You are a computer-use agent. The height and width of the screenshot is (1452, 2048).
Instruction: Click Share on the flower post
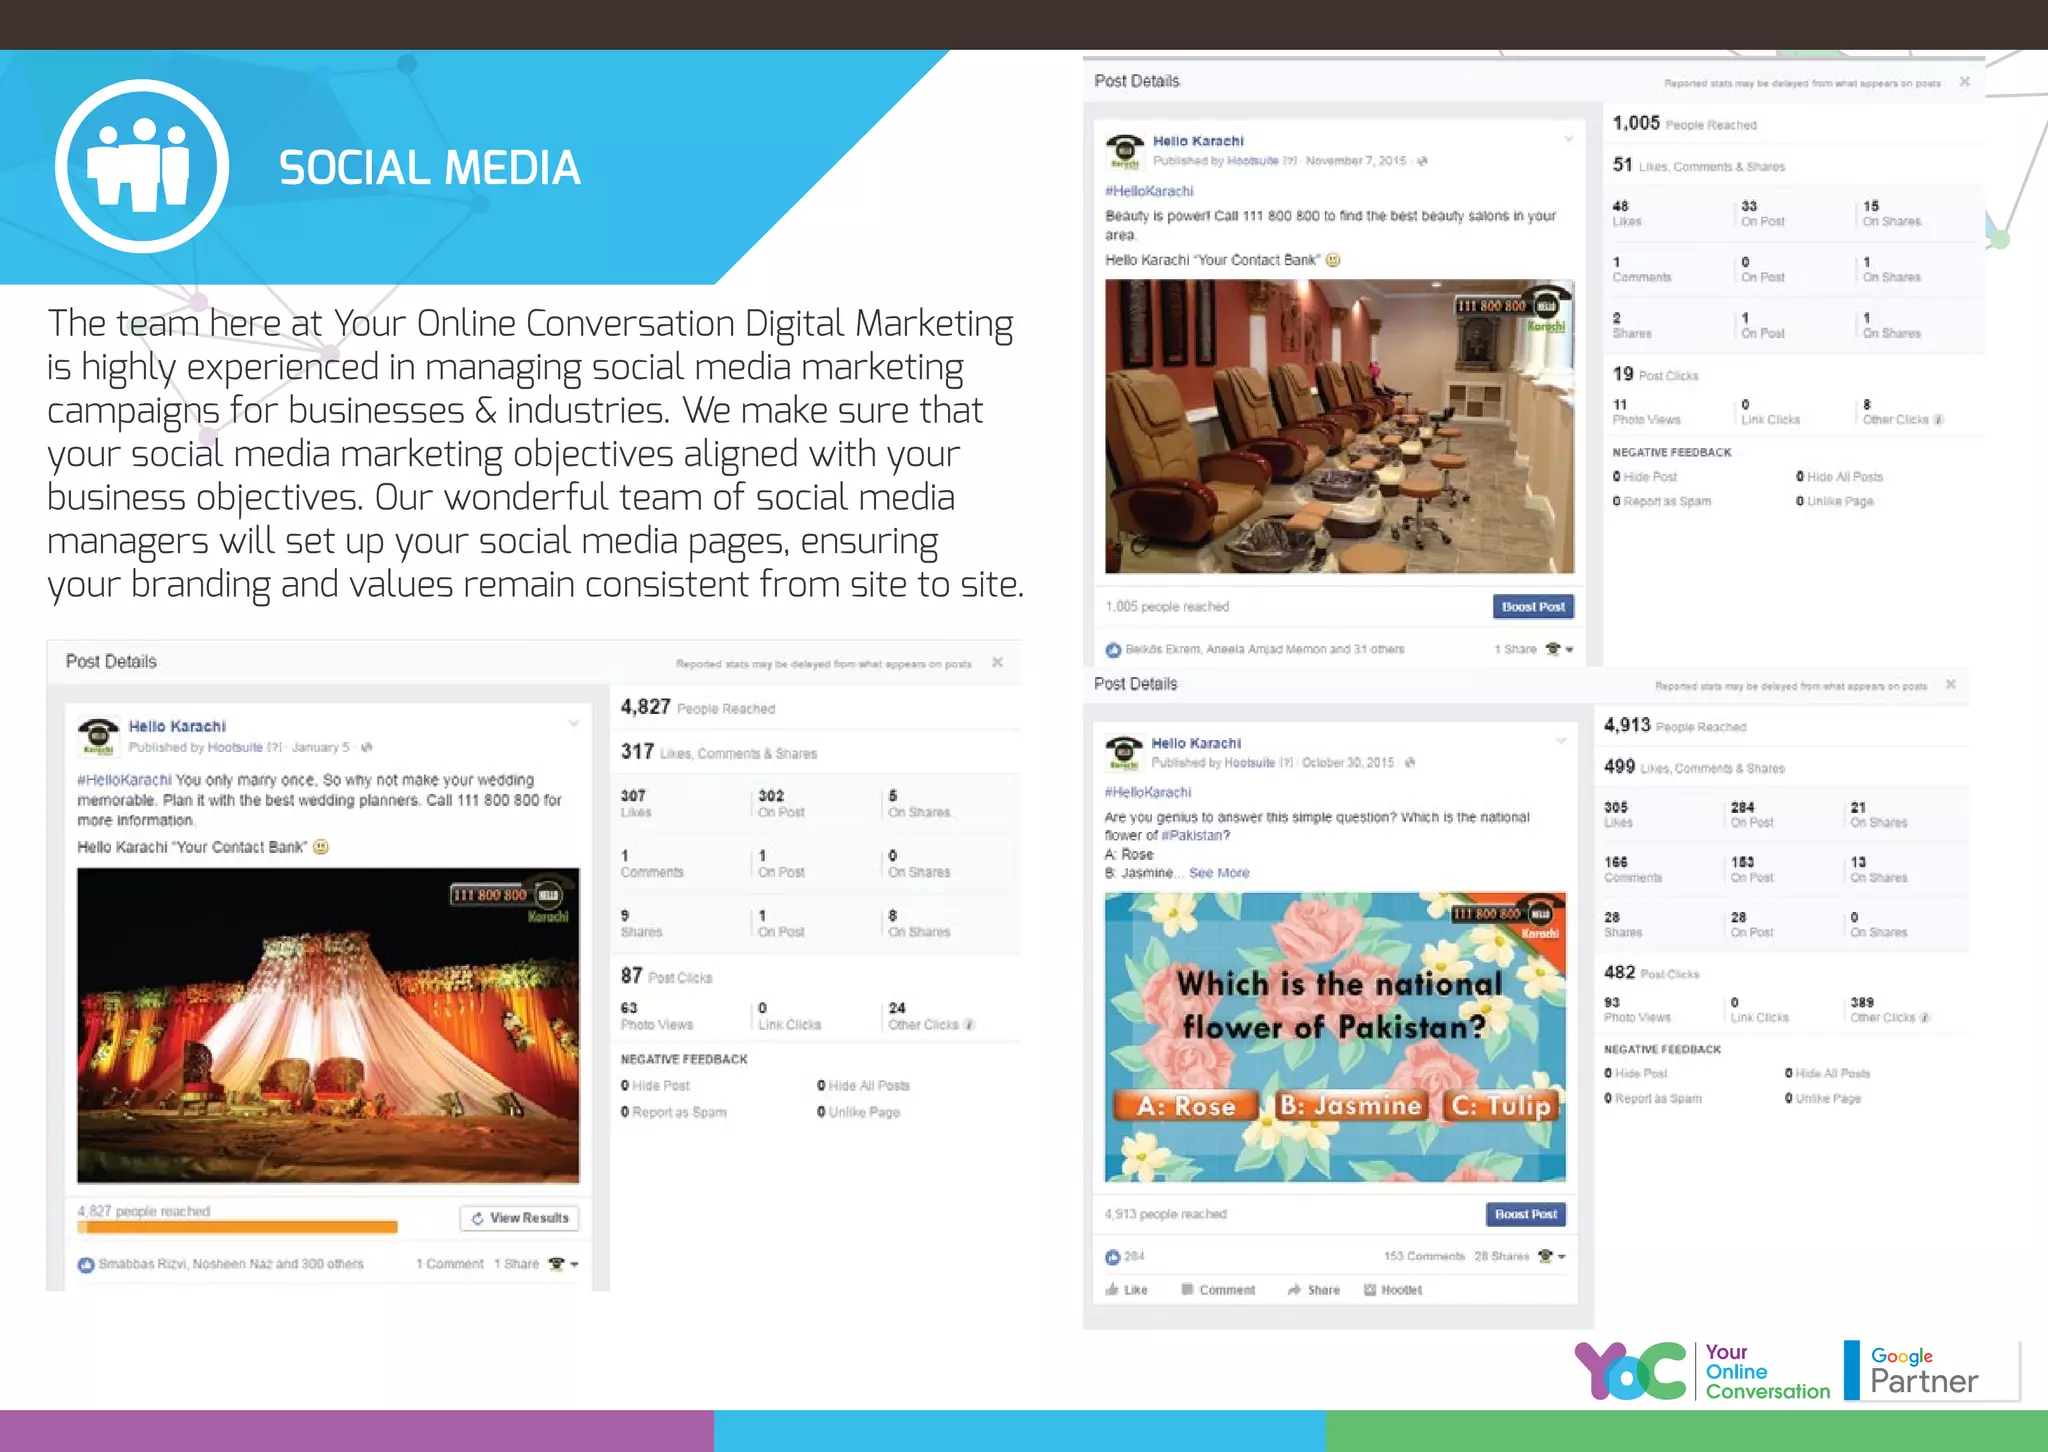1314,1290
